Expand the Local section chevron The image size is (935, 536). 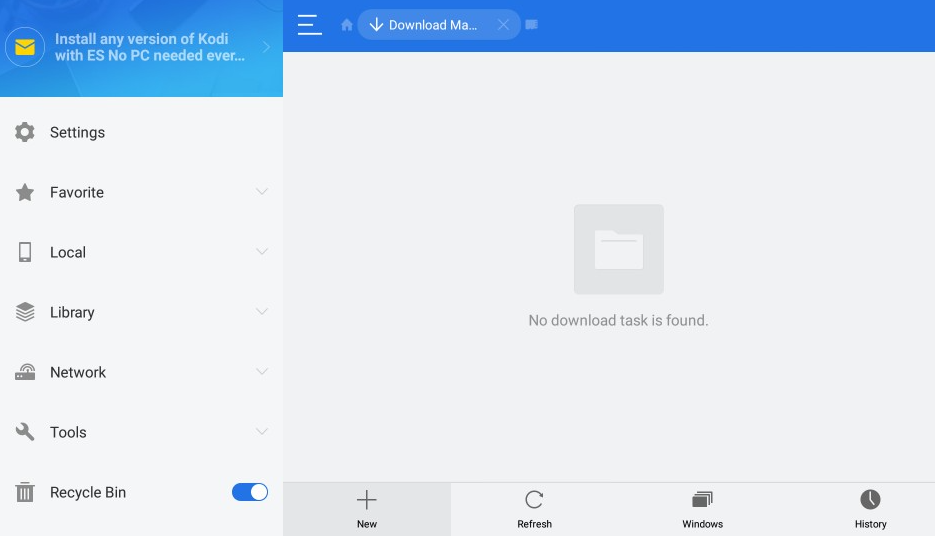point(262,252)
